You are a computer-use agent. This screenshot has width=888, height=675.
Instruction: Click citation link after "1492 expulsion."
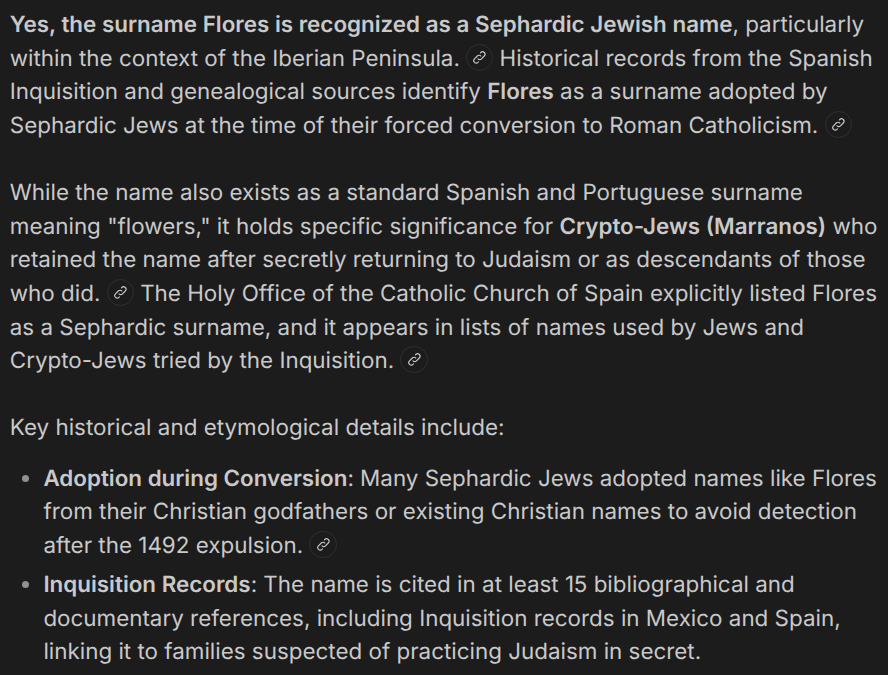click(322, 546)
